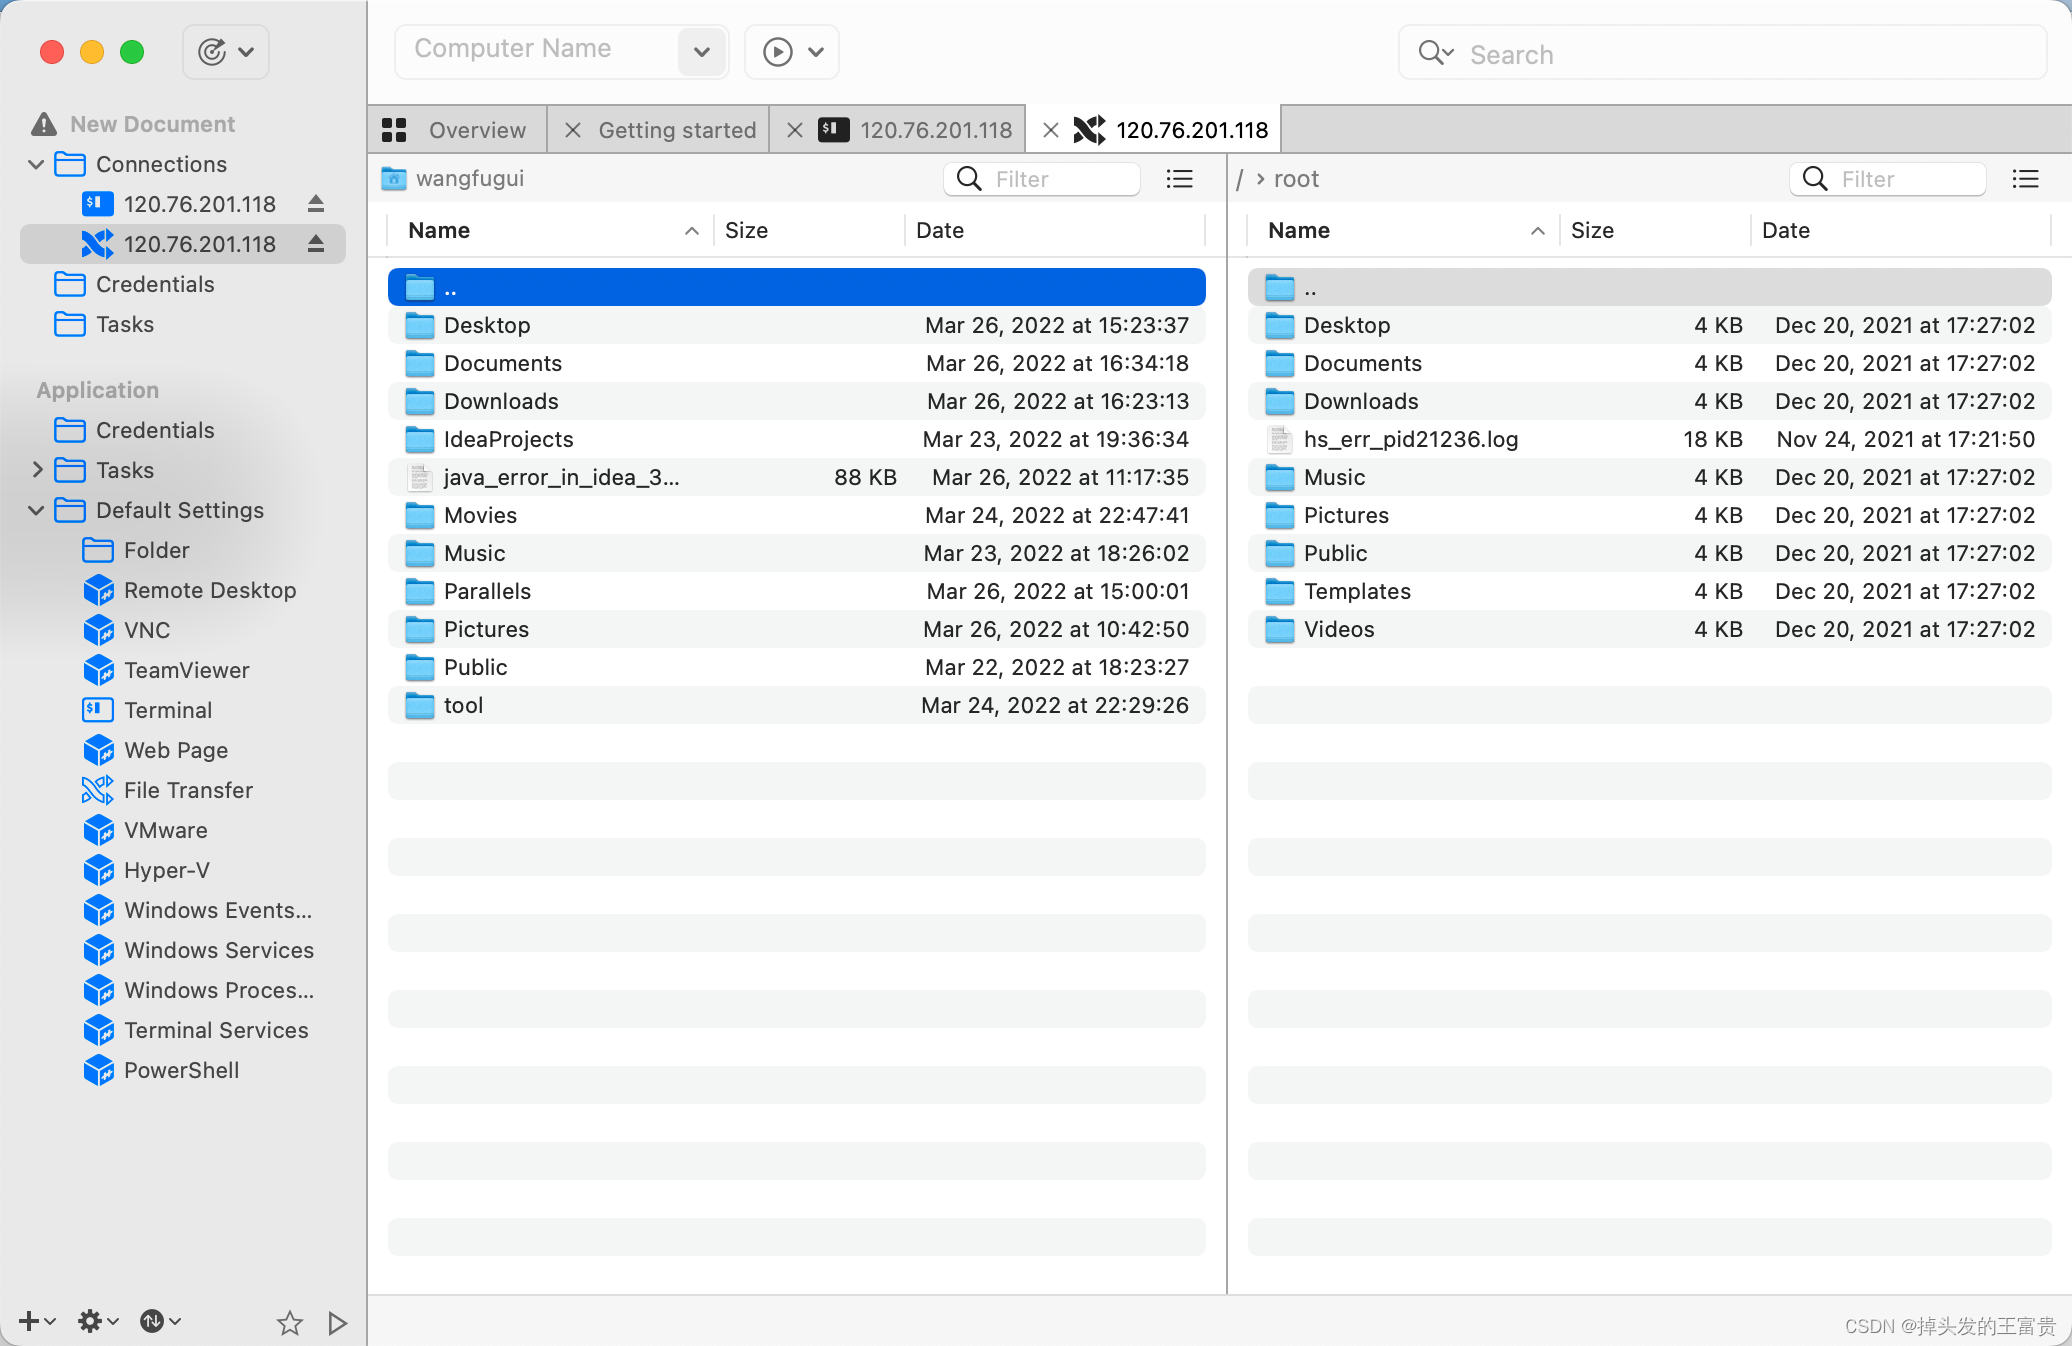Click eject icon for terminal connection 120.76.201.118

(x=316, y=204)
